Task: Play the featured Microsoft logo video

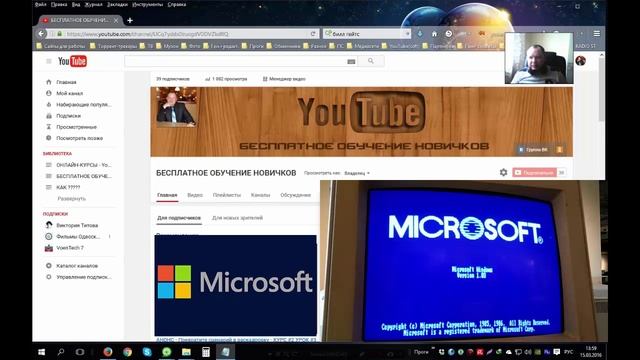Action: coord(236,285)
